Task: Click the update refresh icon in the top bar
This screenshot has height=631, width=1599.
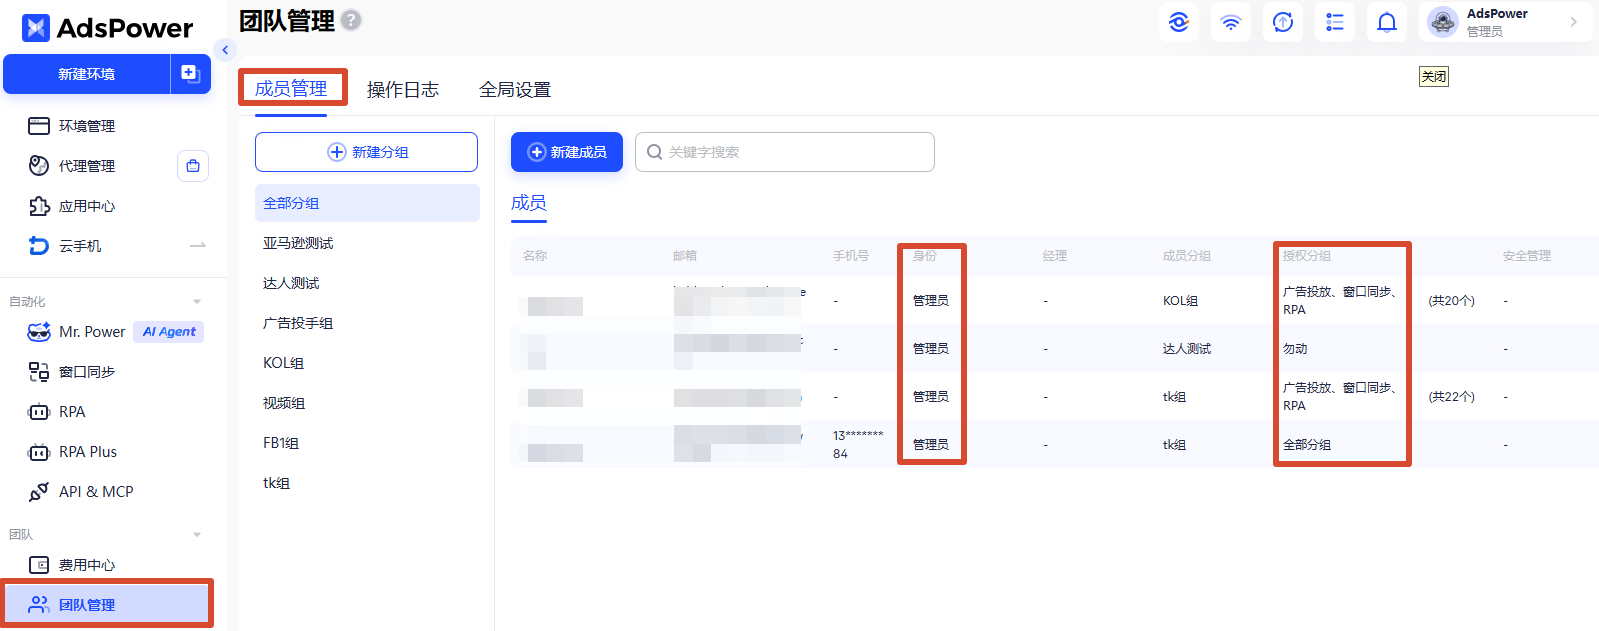Action: (1283, 22)
